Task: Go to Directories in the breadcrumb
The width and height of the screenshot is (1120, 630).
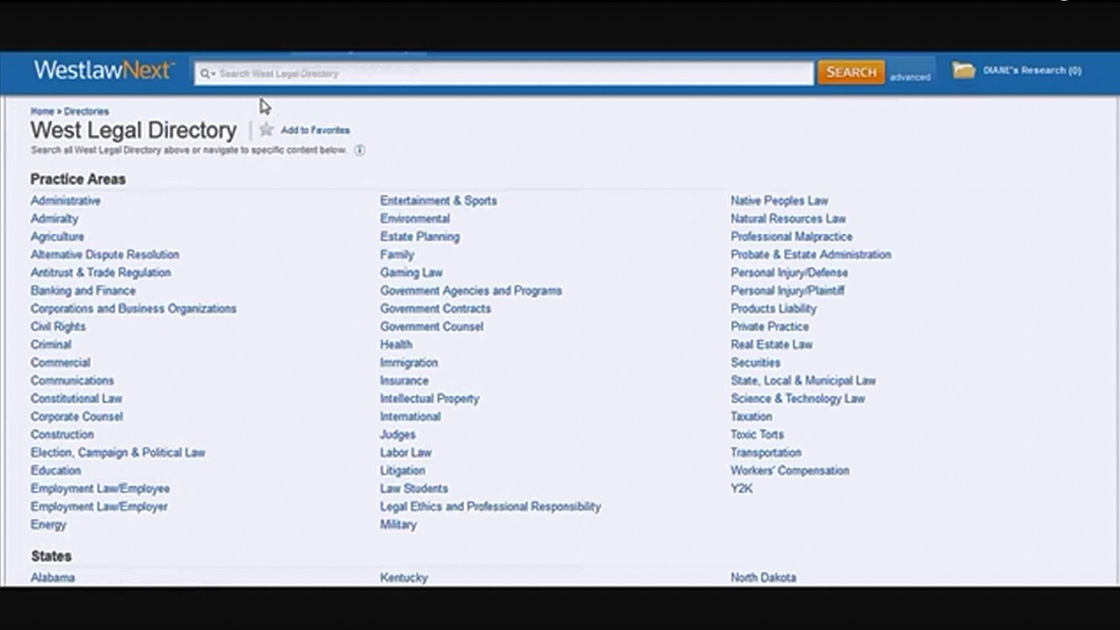Action: (x=87, y=111)
